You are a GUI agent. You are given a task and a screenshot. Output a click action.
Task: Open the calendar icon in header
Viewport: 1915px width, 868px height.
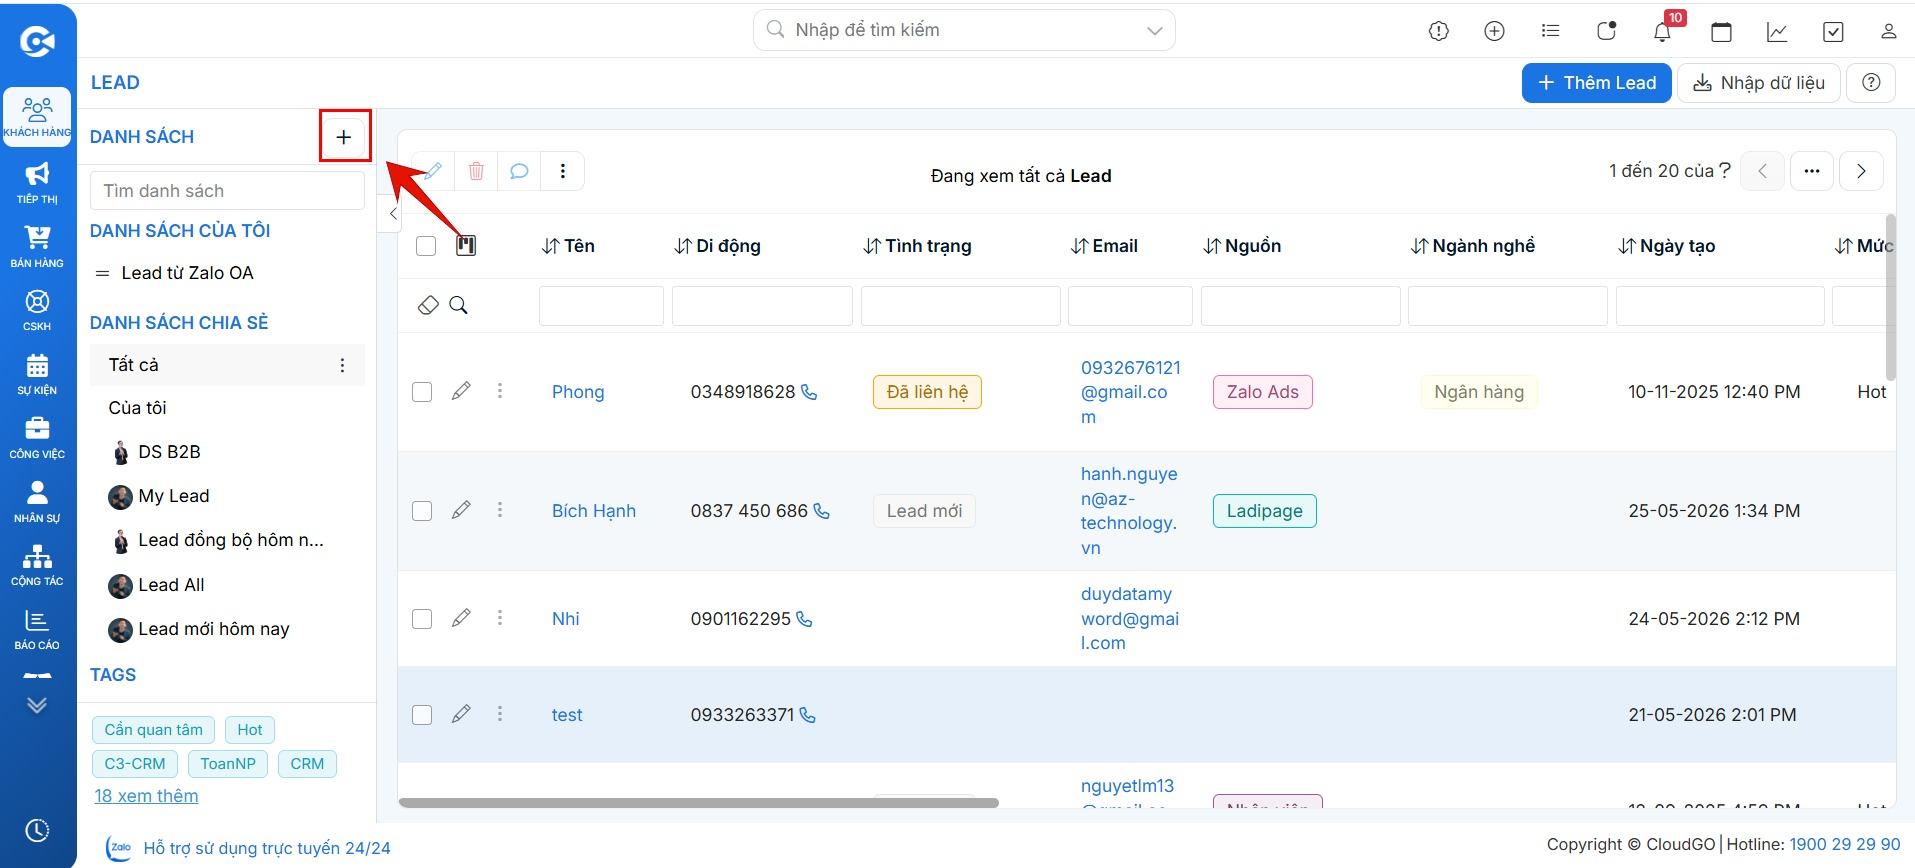[1721, 31]
